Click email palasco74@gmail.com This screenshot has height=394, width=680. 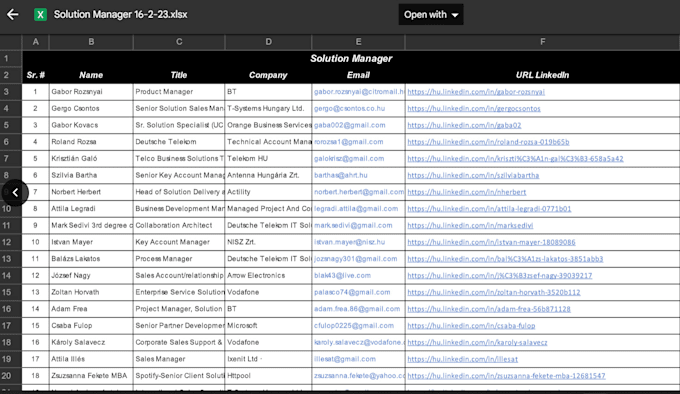point(352,293)
